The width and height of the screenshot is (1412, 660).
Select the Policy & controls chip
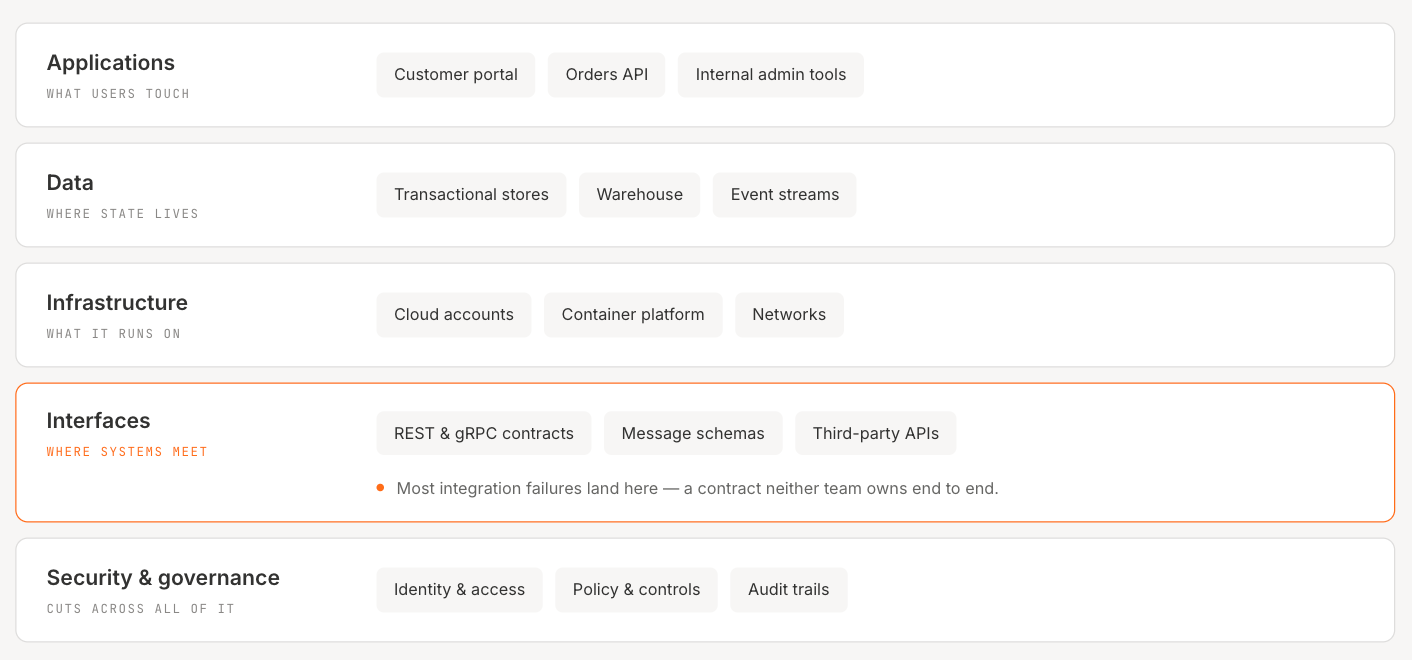coord(636,590)
